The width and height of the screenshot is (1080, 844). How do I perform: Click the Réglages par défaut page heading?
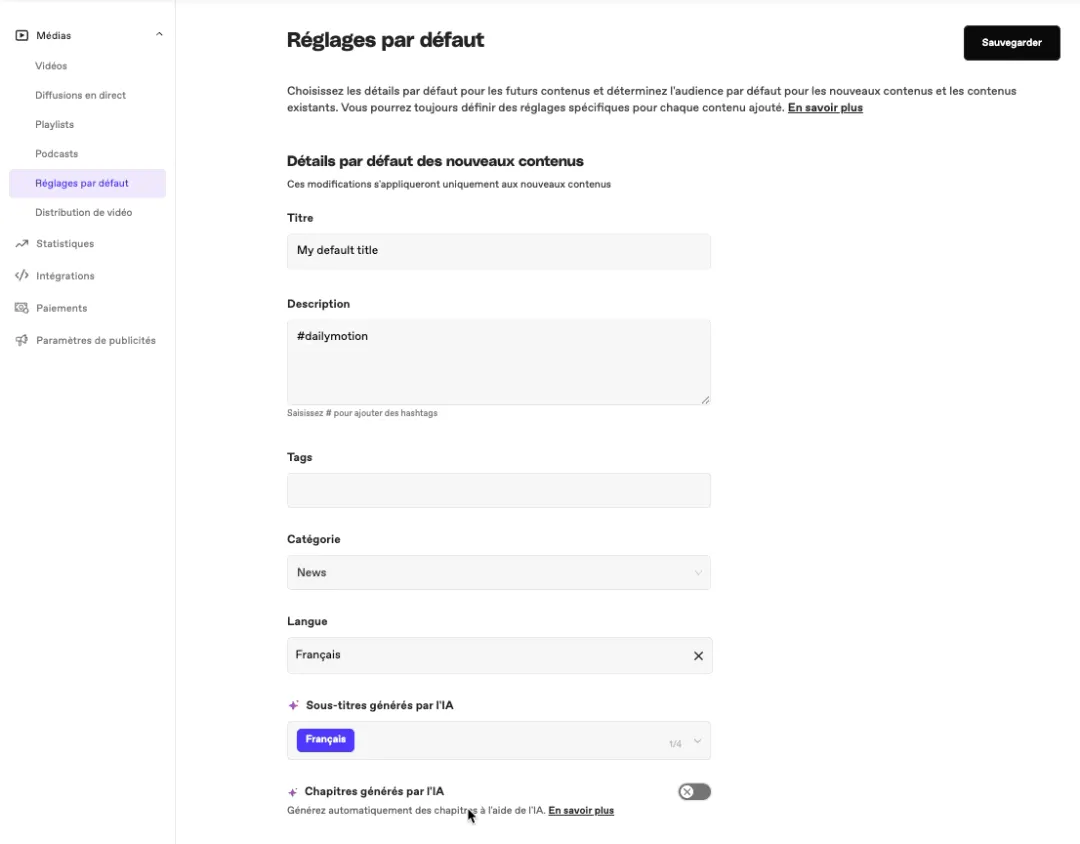tap(385, 40)
